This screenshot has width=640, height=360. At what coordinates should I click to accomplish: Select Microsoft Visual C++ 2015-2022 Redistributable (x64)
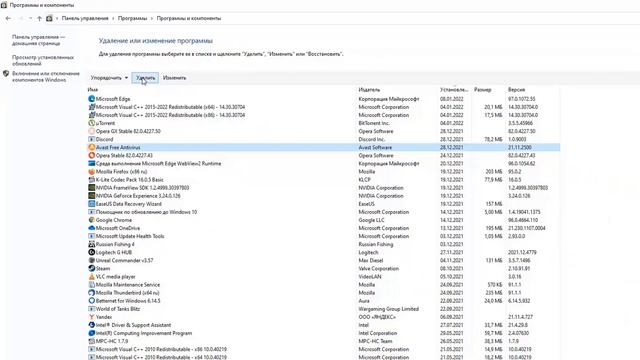(324, 107)
